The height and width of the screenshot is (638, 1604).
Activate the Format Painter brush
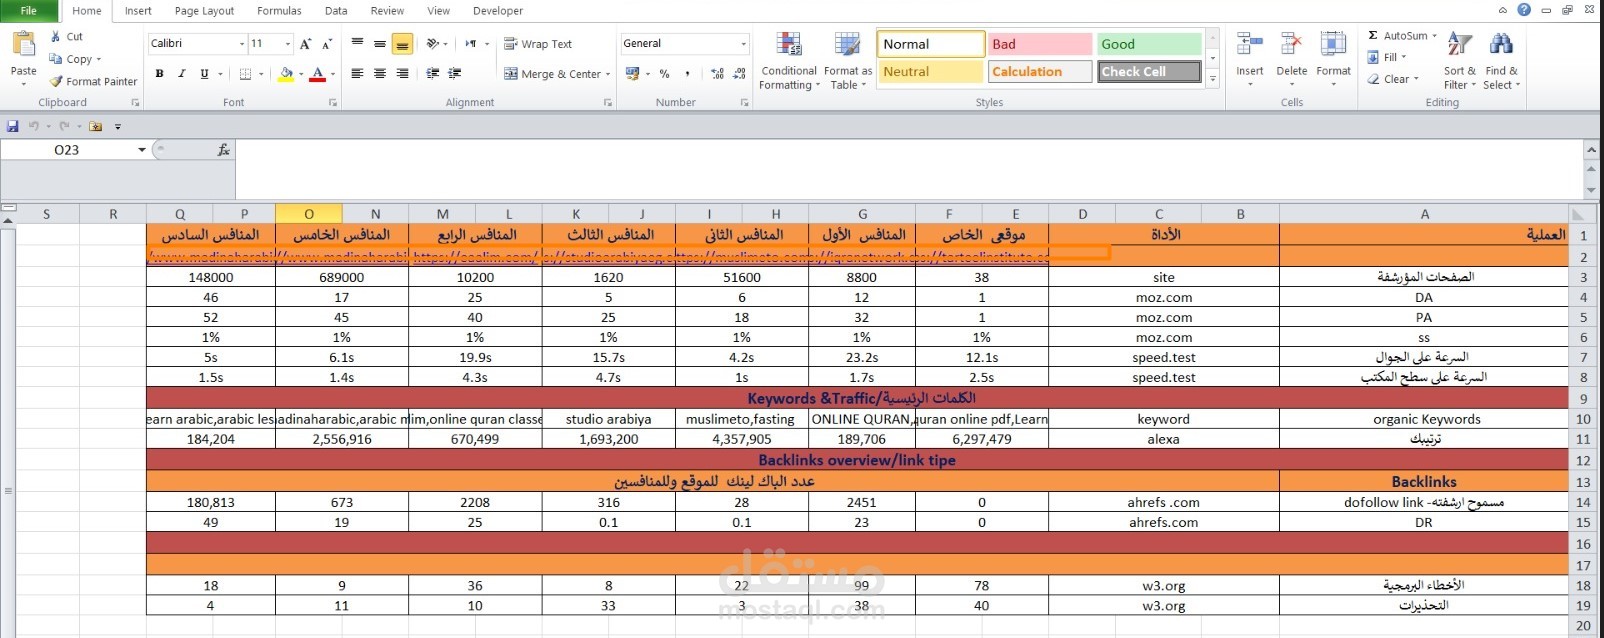coord(56,81)
